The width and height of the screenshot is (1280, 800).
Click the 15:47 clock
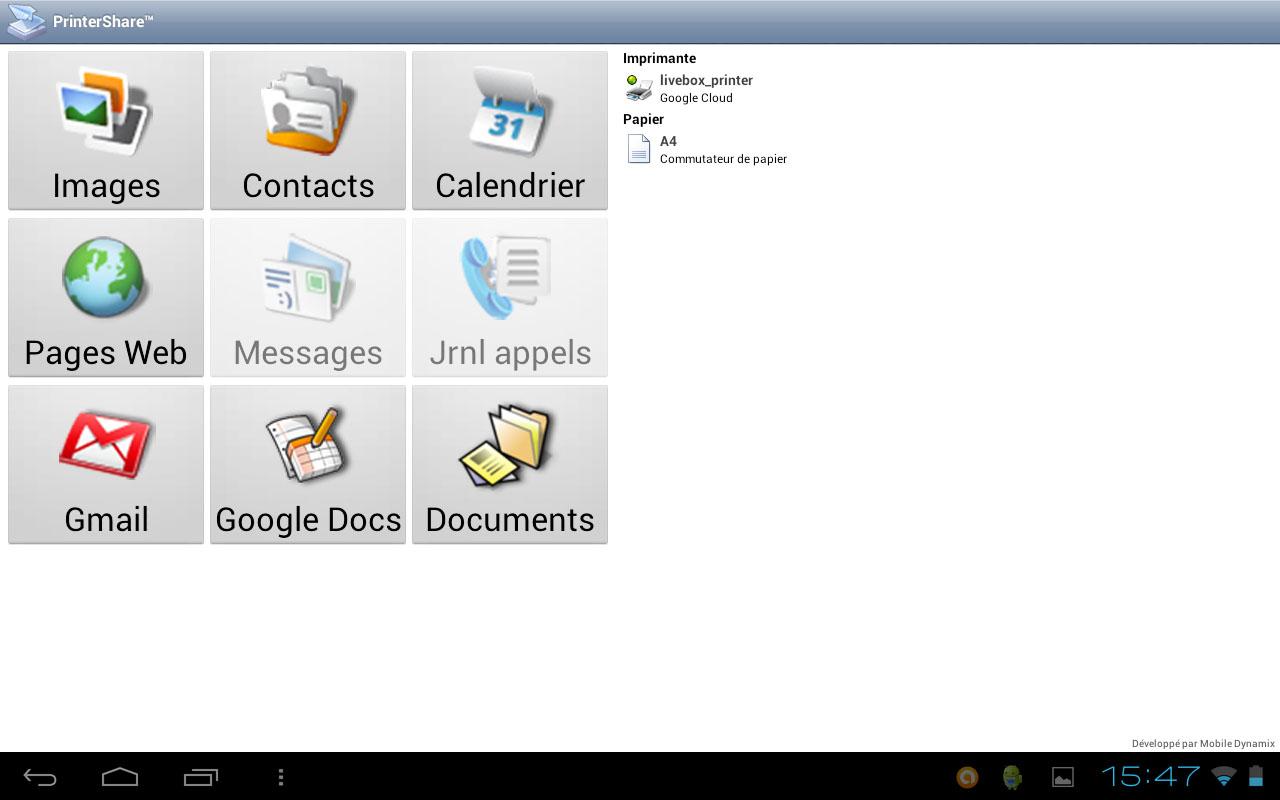coord(1150,776)
